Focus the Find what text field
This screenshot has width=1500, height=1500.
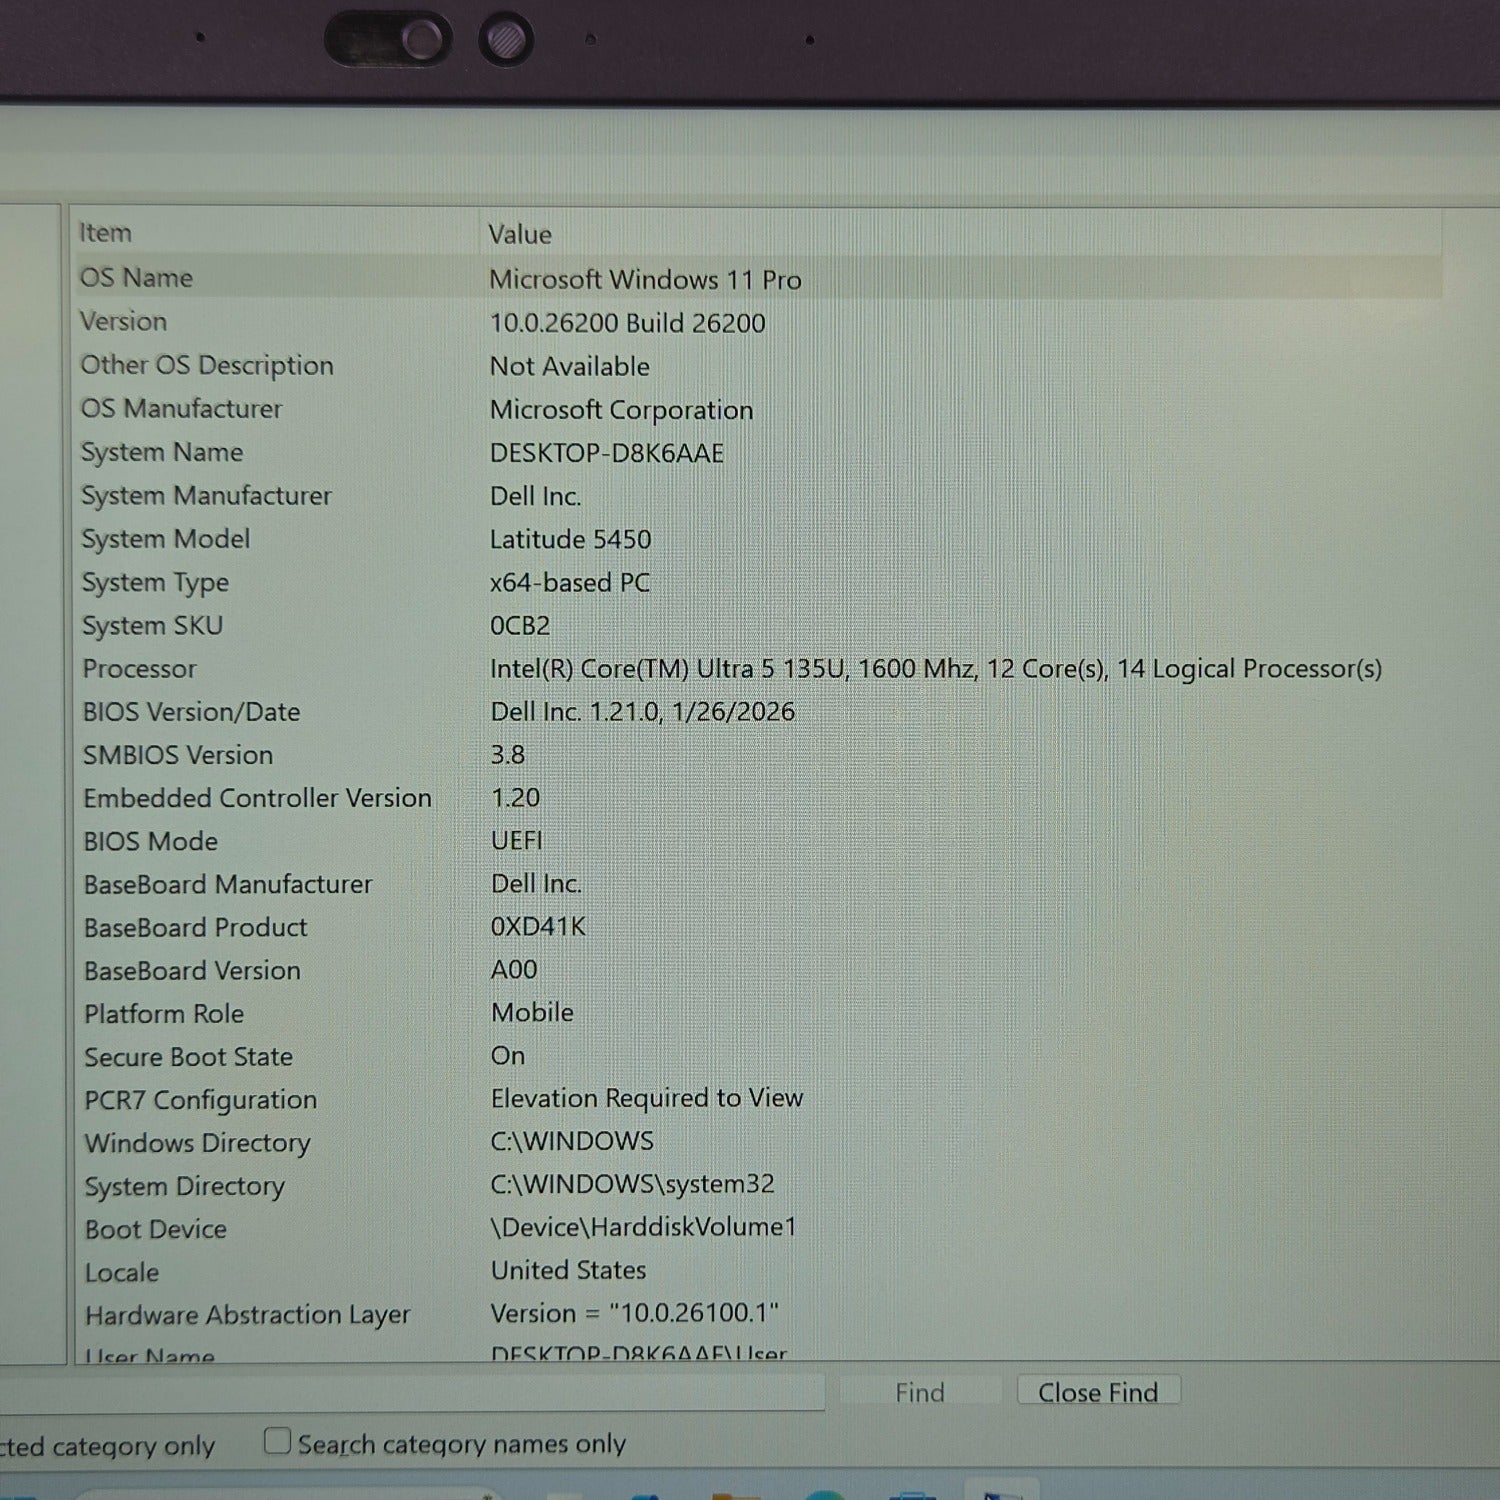pos(410,1392)
